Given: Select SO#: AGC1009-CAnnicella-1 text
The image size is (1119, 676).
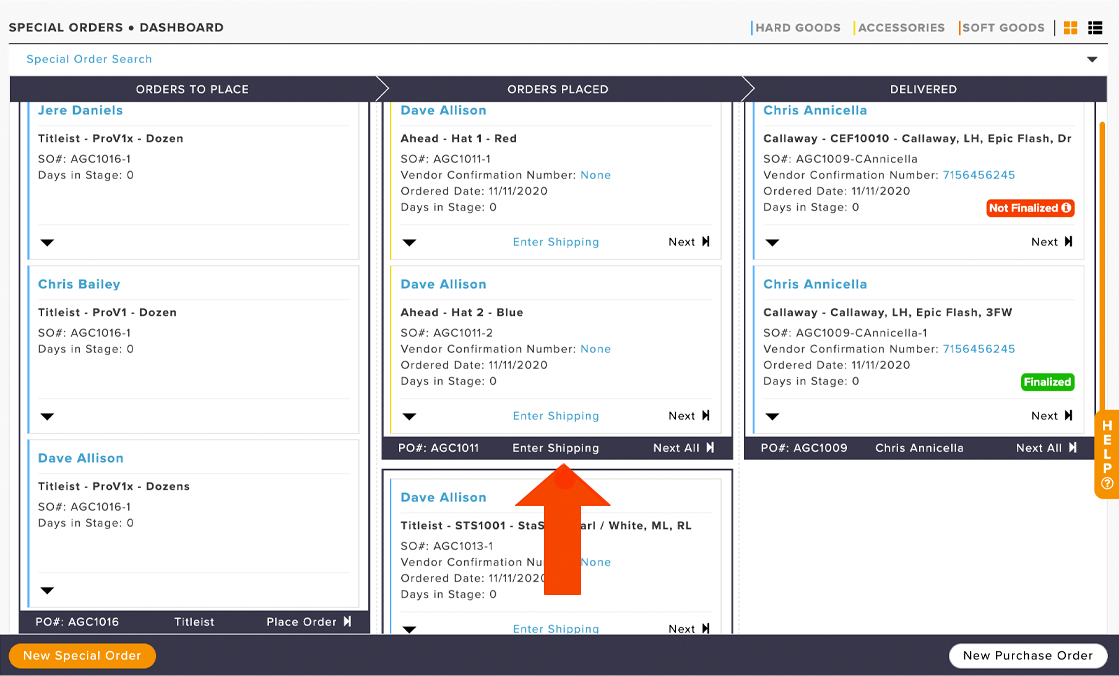Looking at the screenshot, I should click(x=846, y=333).
